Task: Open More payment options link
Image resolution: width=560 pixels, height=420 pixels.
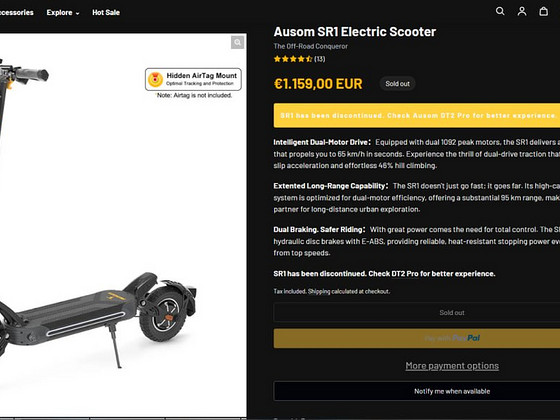Action: [452, 366]
